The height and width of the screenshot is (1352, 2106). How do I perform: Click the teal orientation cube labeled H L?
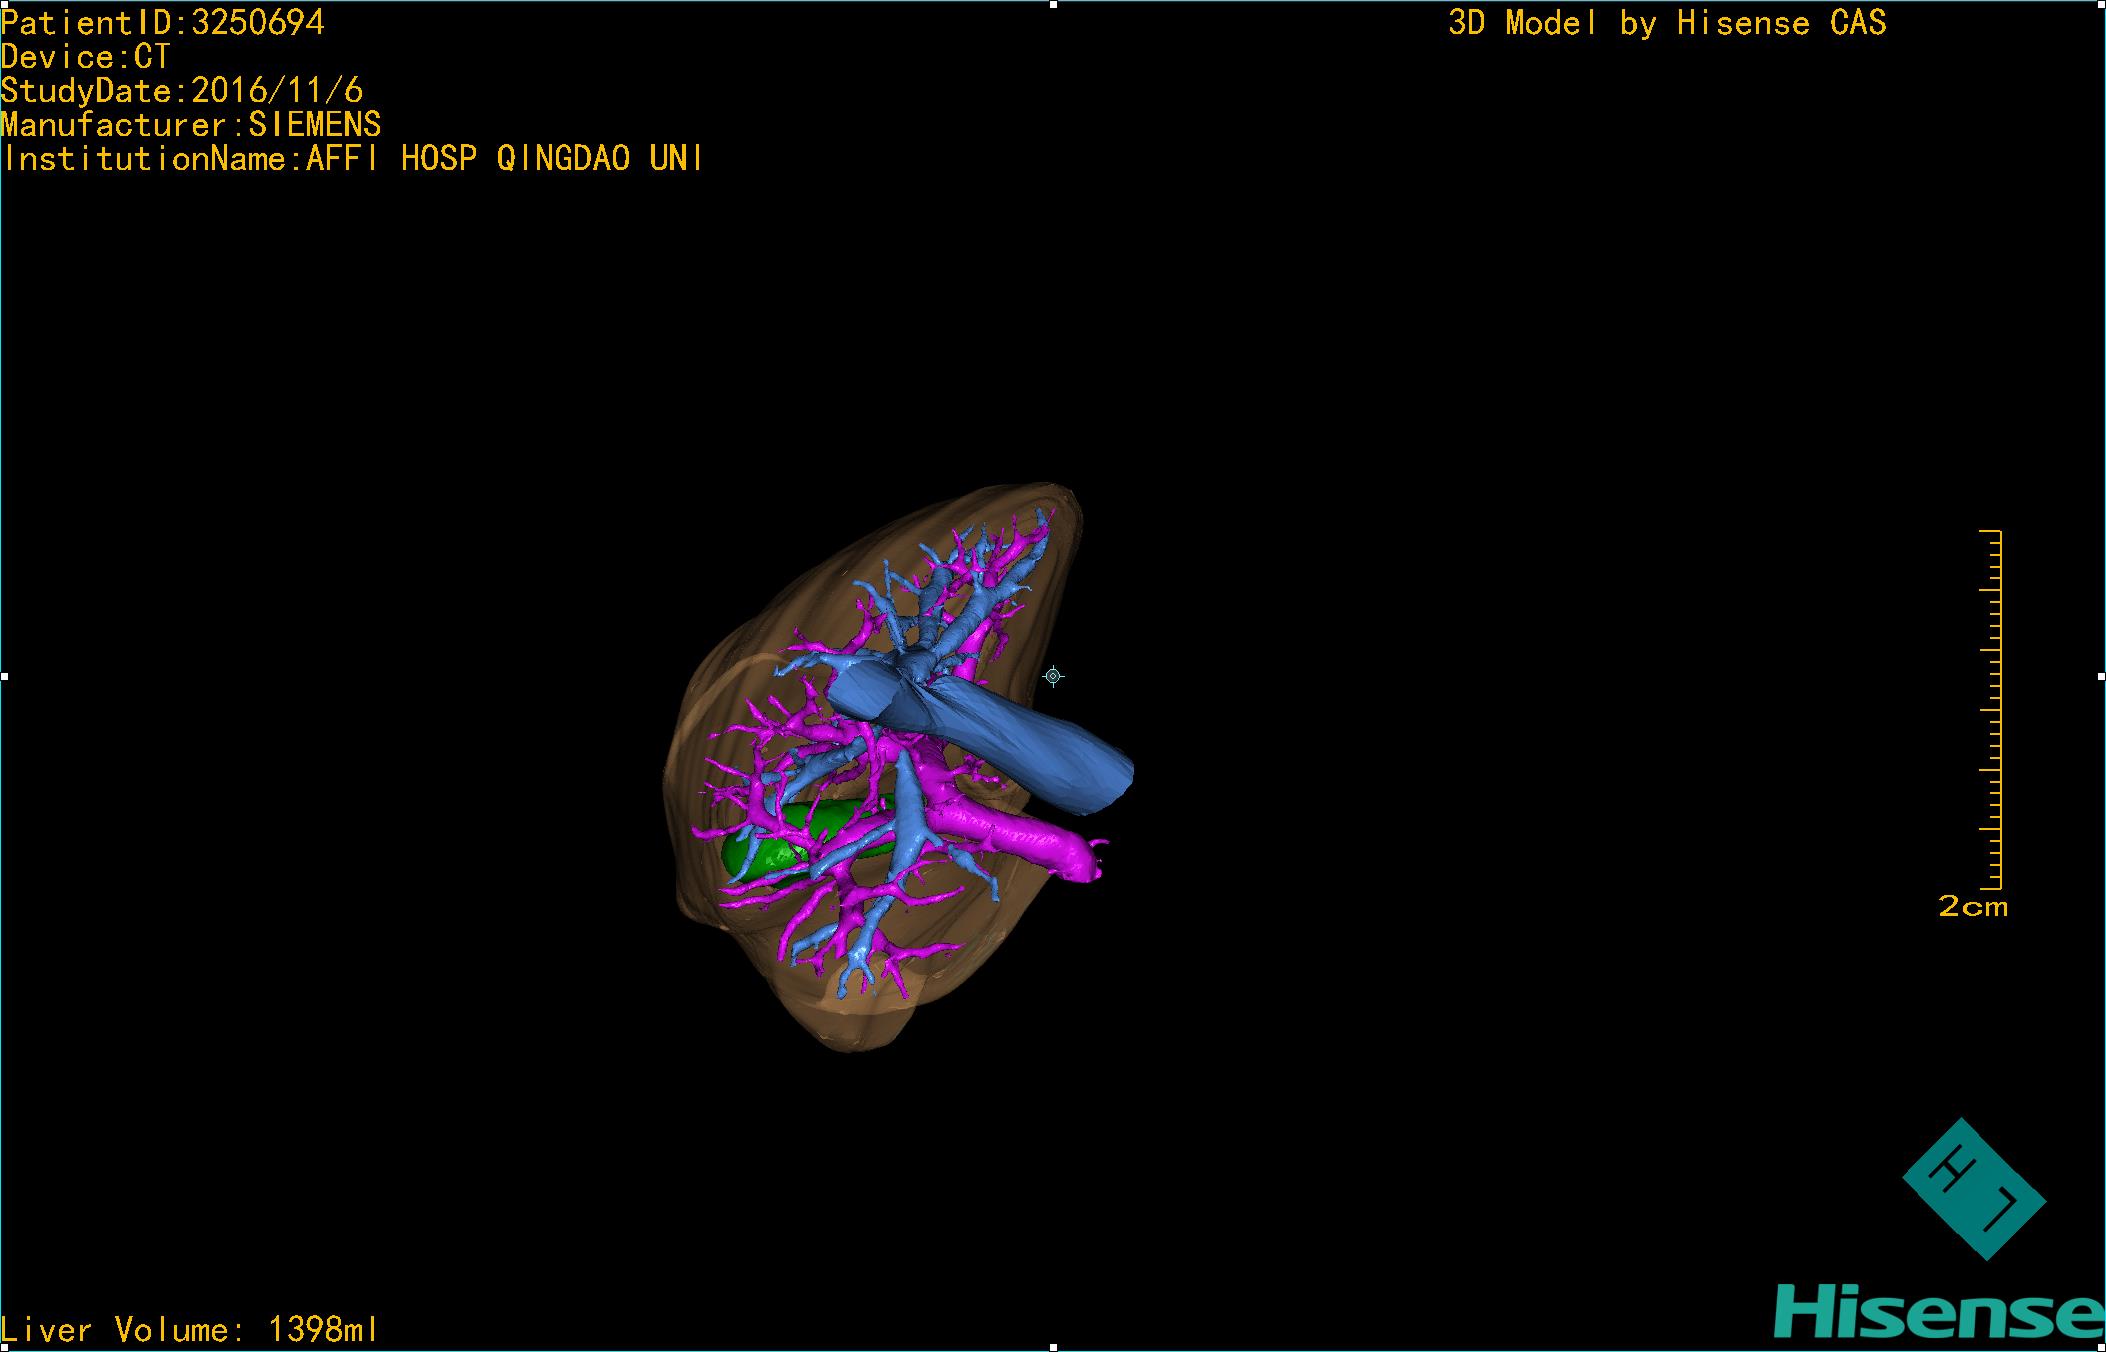pyautogui.click(x=1973, y=1188)
